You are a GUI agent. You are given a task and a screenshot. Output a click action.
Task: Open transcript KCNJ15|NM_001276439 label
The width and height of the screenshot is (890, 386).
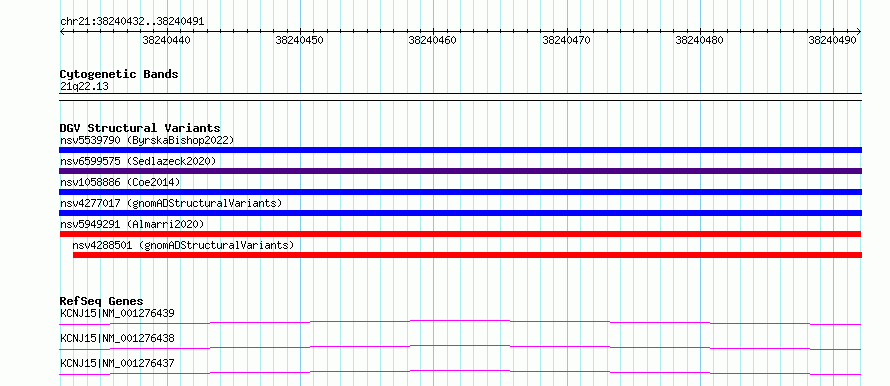pyautogui.click(x=117, y=313)
